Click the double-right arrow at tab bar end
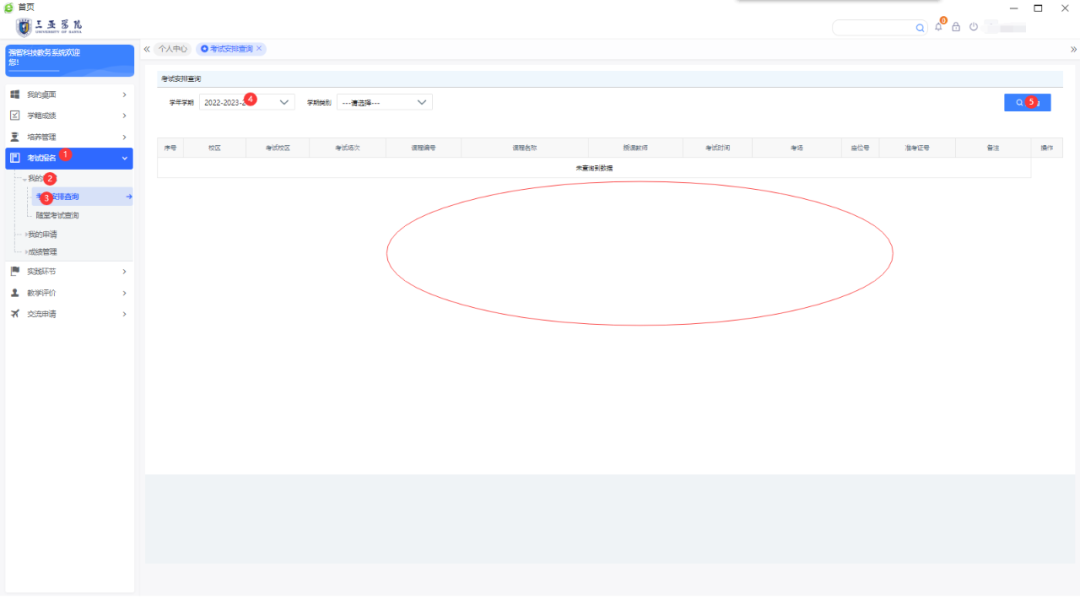The height and width of the screenshot is (599, 1080). point(1073,48)
